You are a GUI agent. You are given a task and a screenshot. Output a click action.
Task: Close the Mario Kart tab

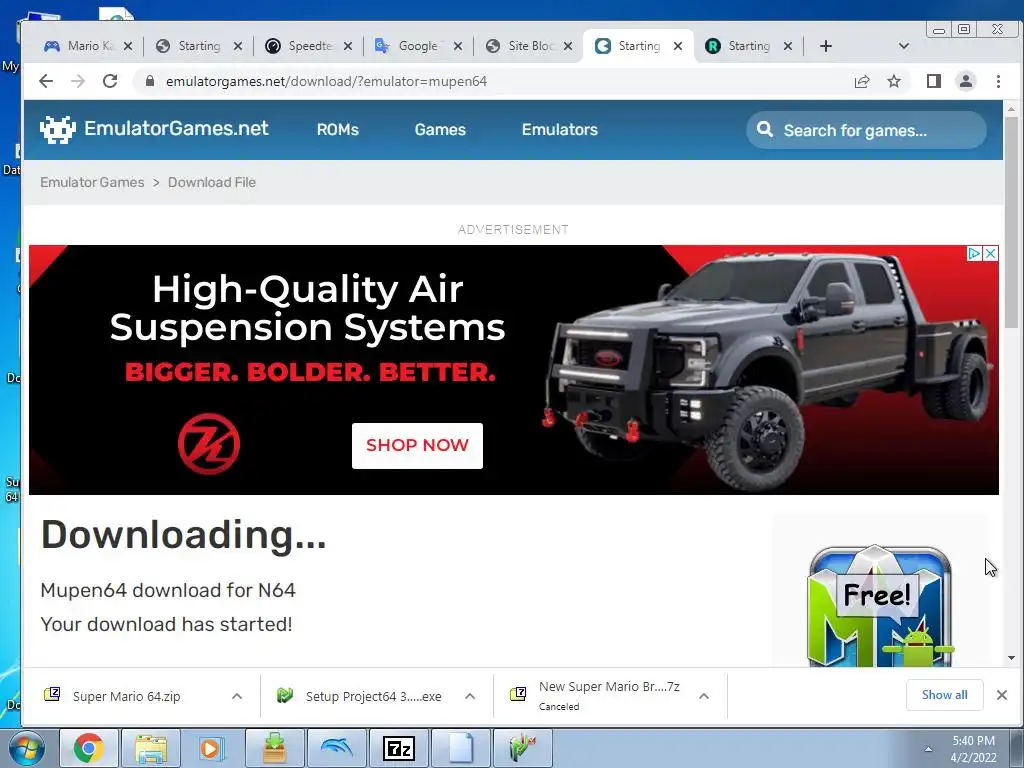point(128,46)
